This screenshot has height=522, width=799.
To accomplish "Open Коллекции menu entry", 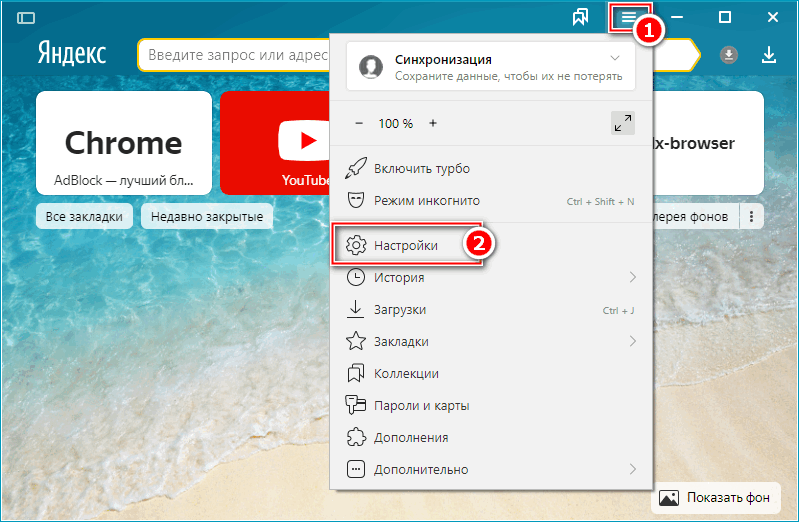I will click(x=491, y=373).
